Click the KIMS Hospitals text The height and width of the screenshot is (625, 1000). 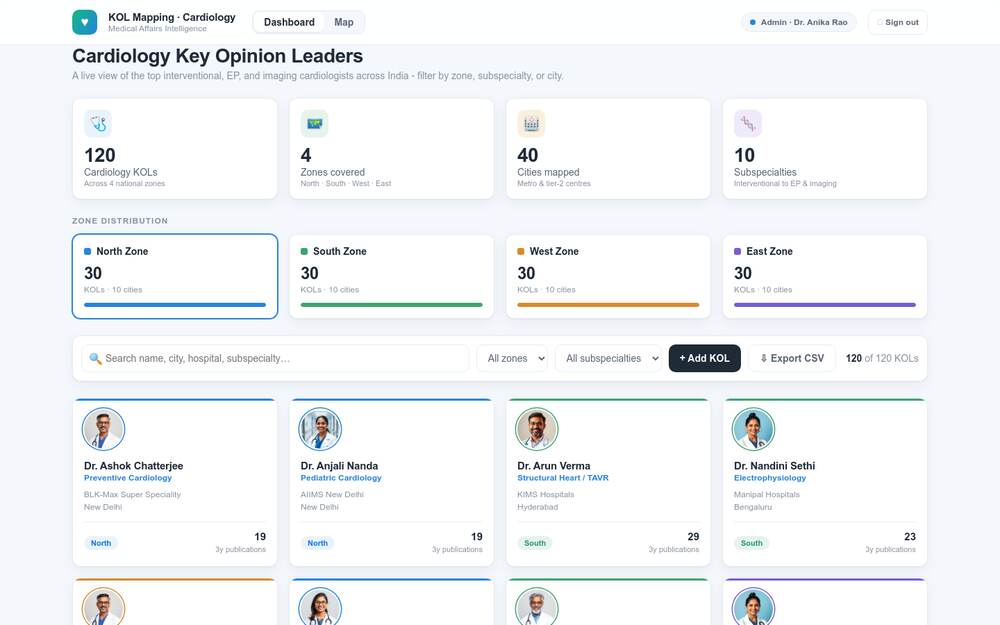546,494
